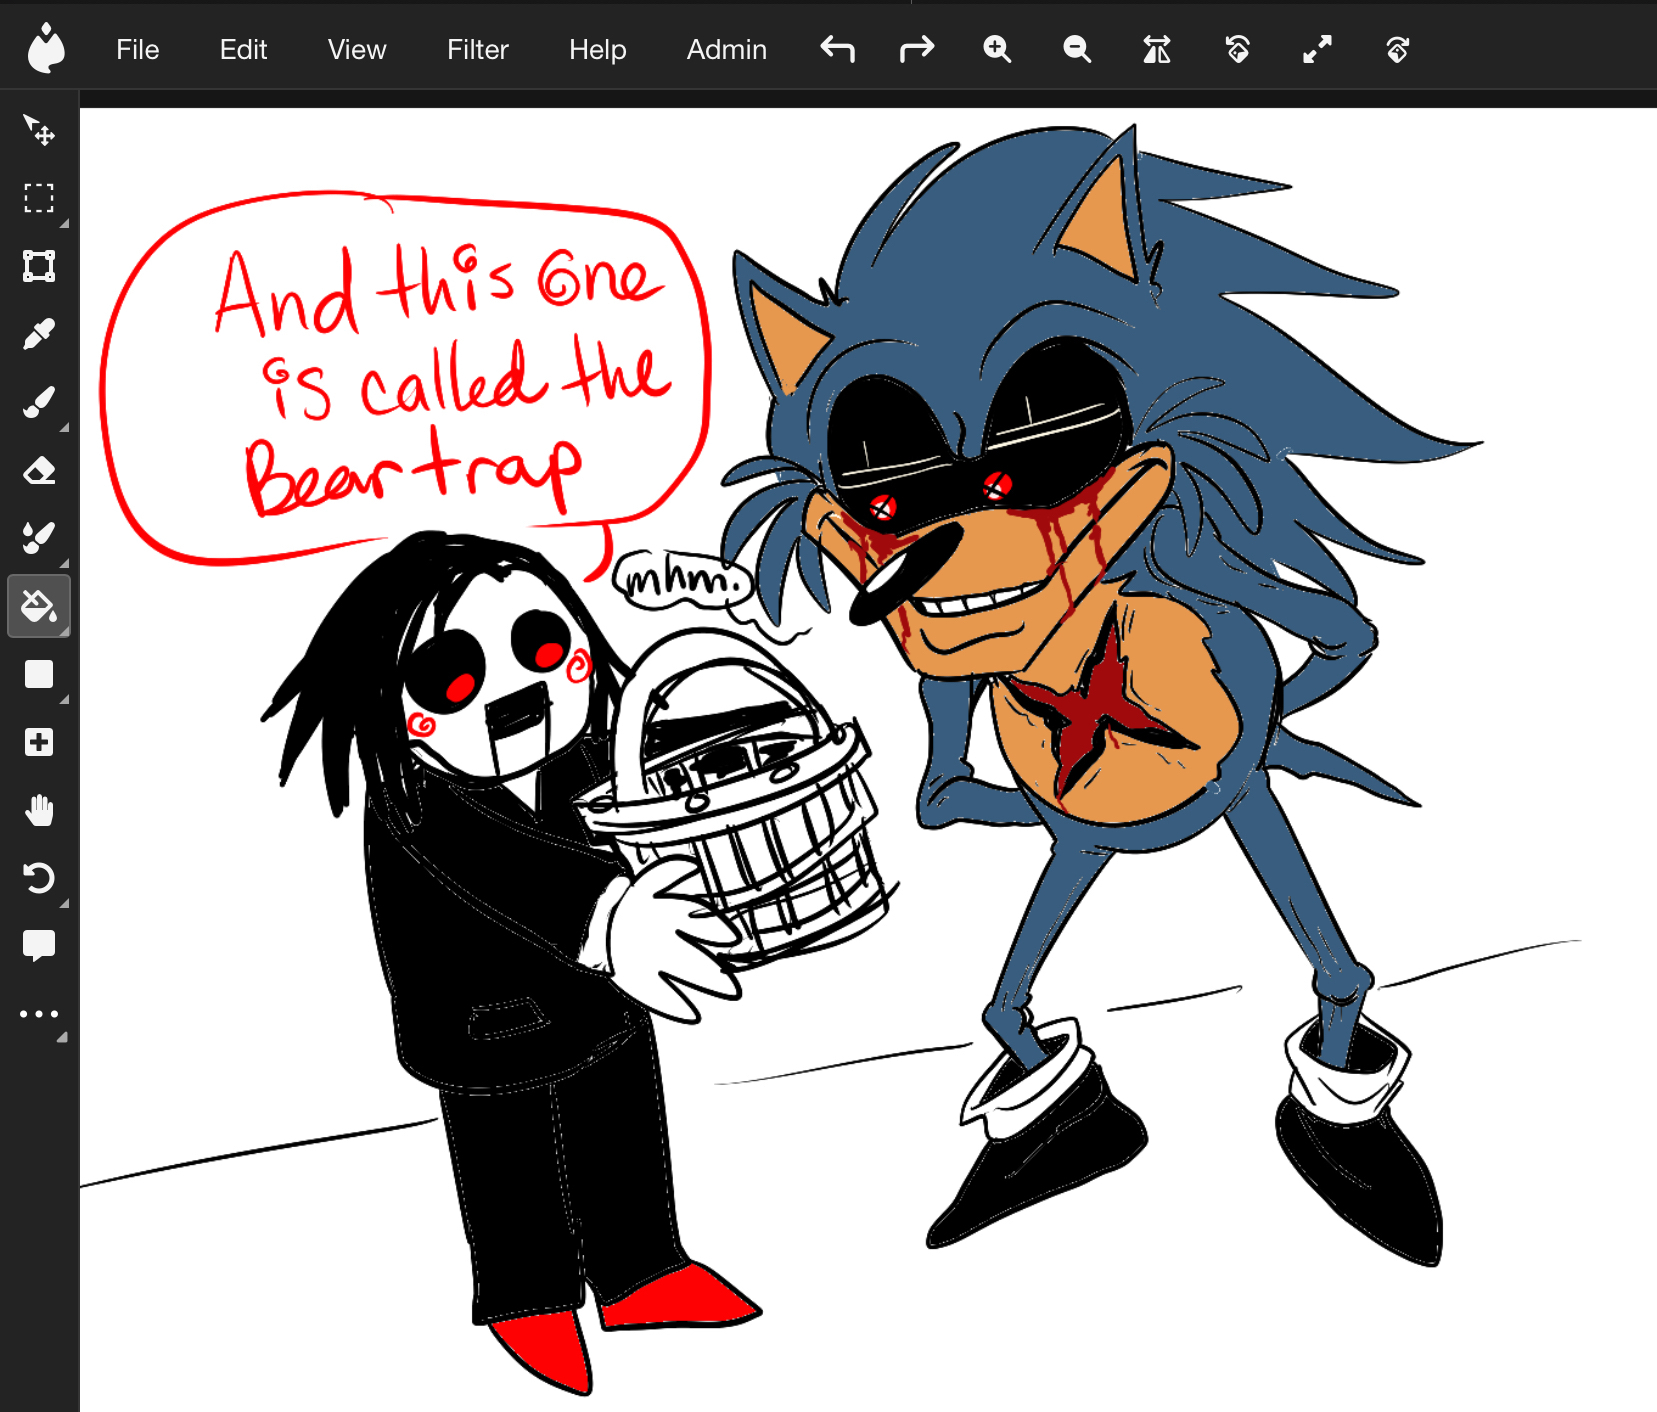Screen dimensions: 1657x1412
Task: Click the Zoom In magnifier
Action: point(997,49)
